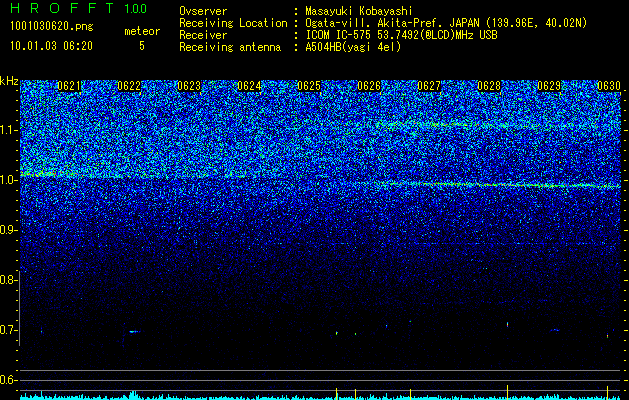Click the 1.0 kHz axis label
The image size is (629, 400).
9,180
